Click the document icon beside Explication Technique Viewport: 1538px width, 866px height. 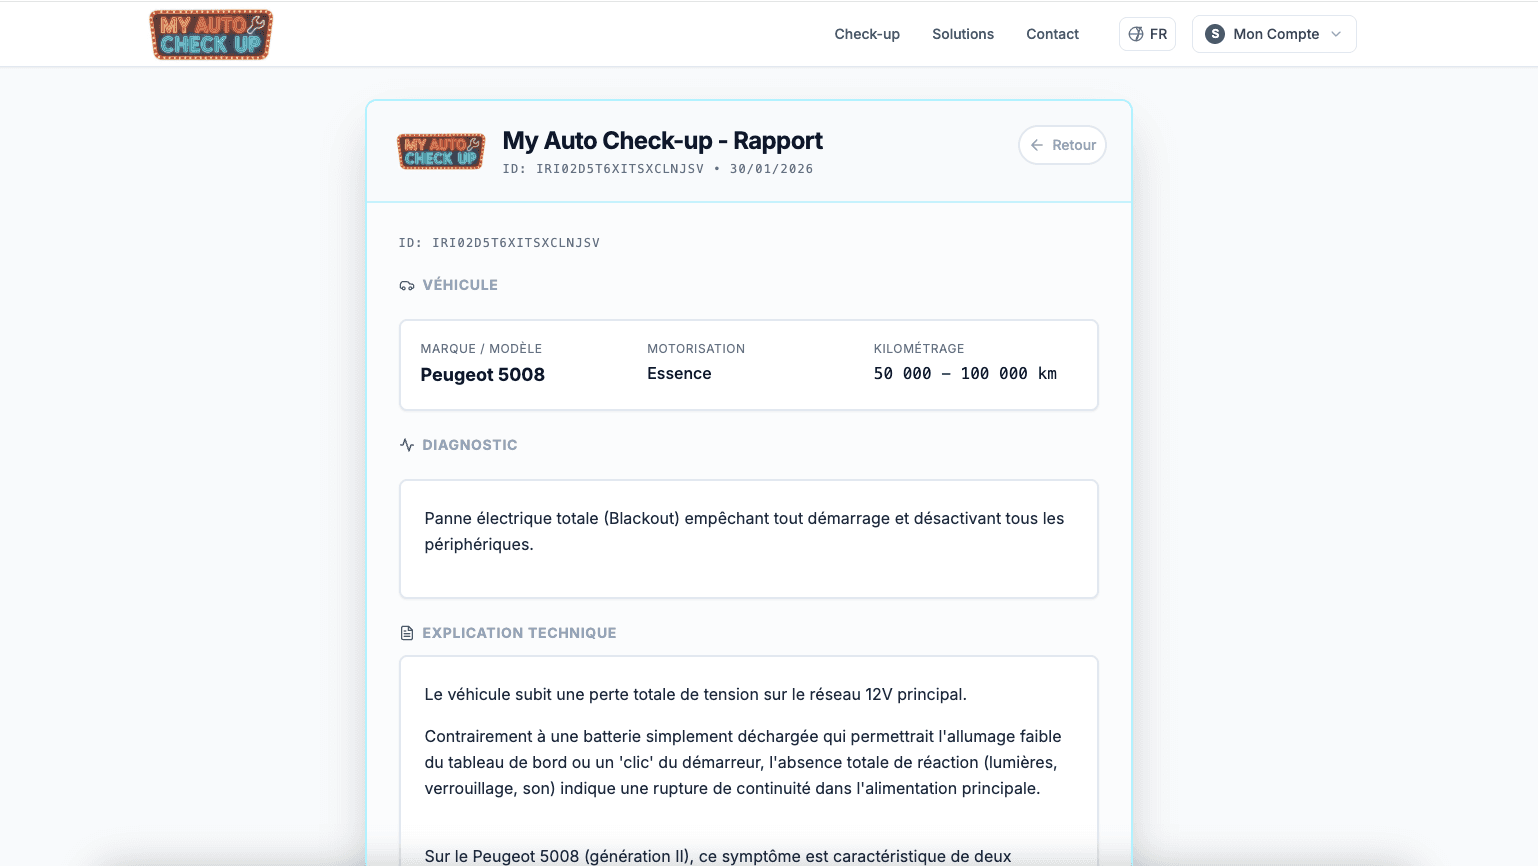pyautogui.click(x=407, y=633)
